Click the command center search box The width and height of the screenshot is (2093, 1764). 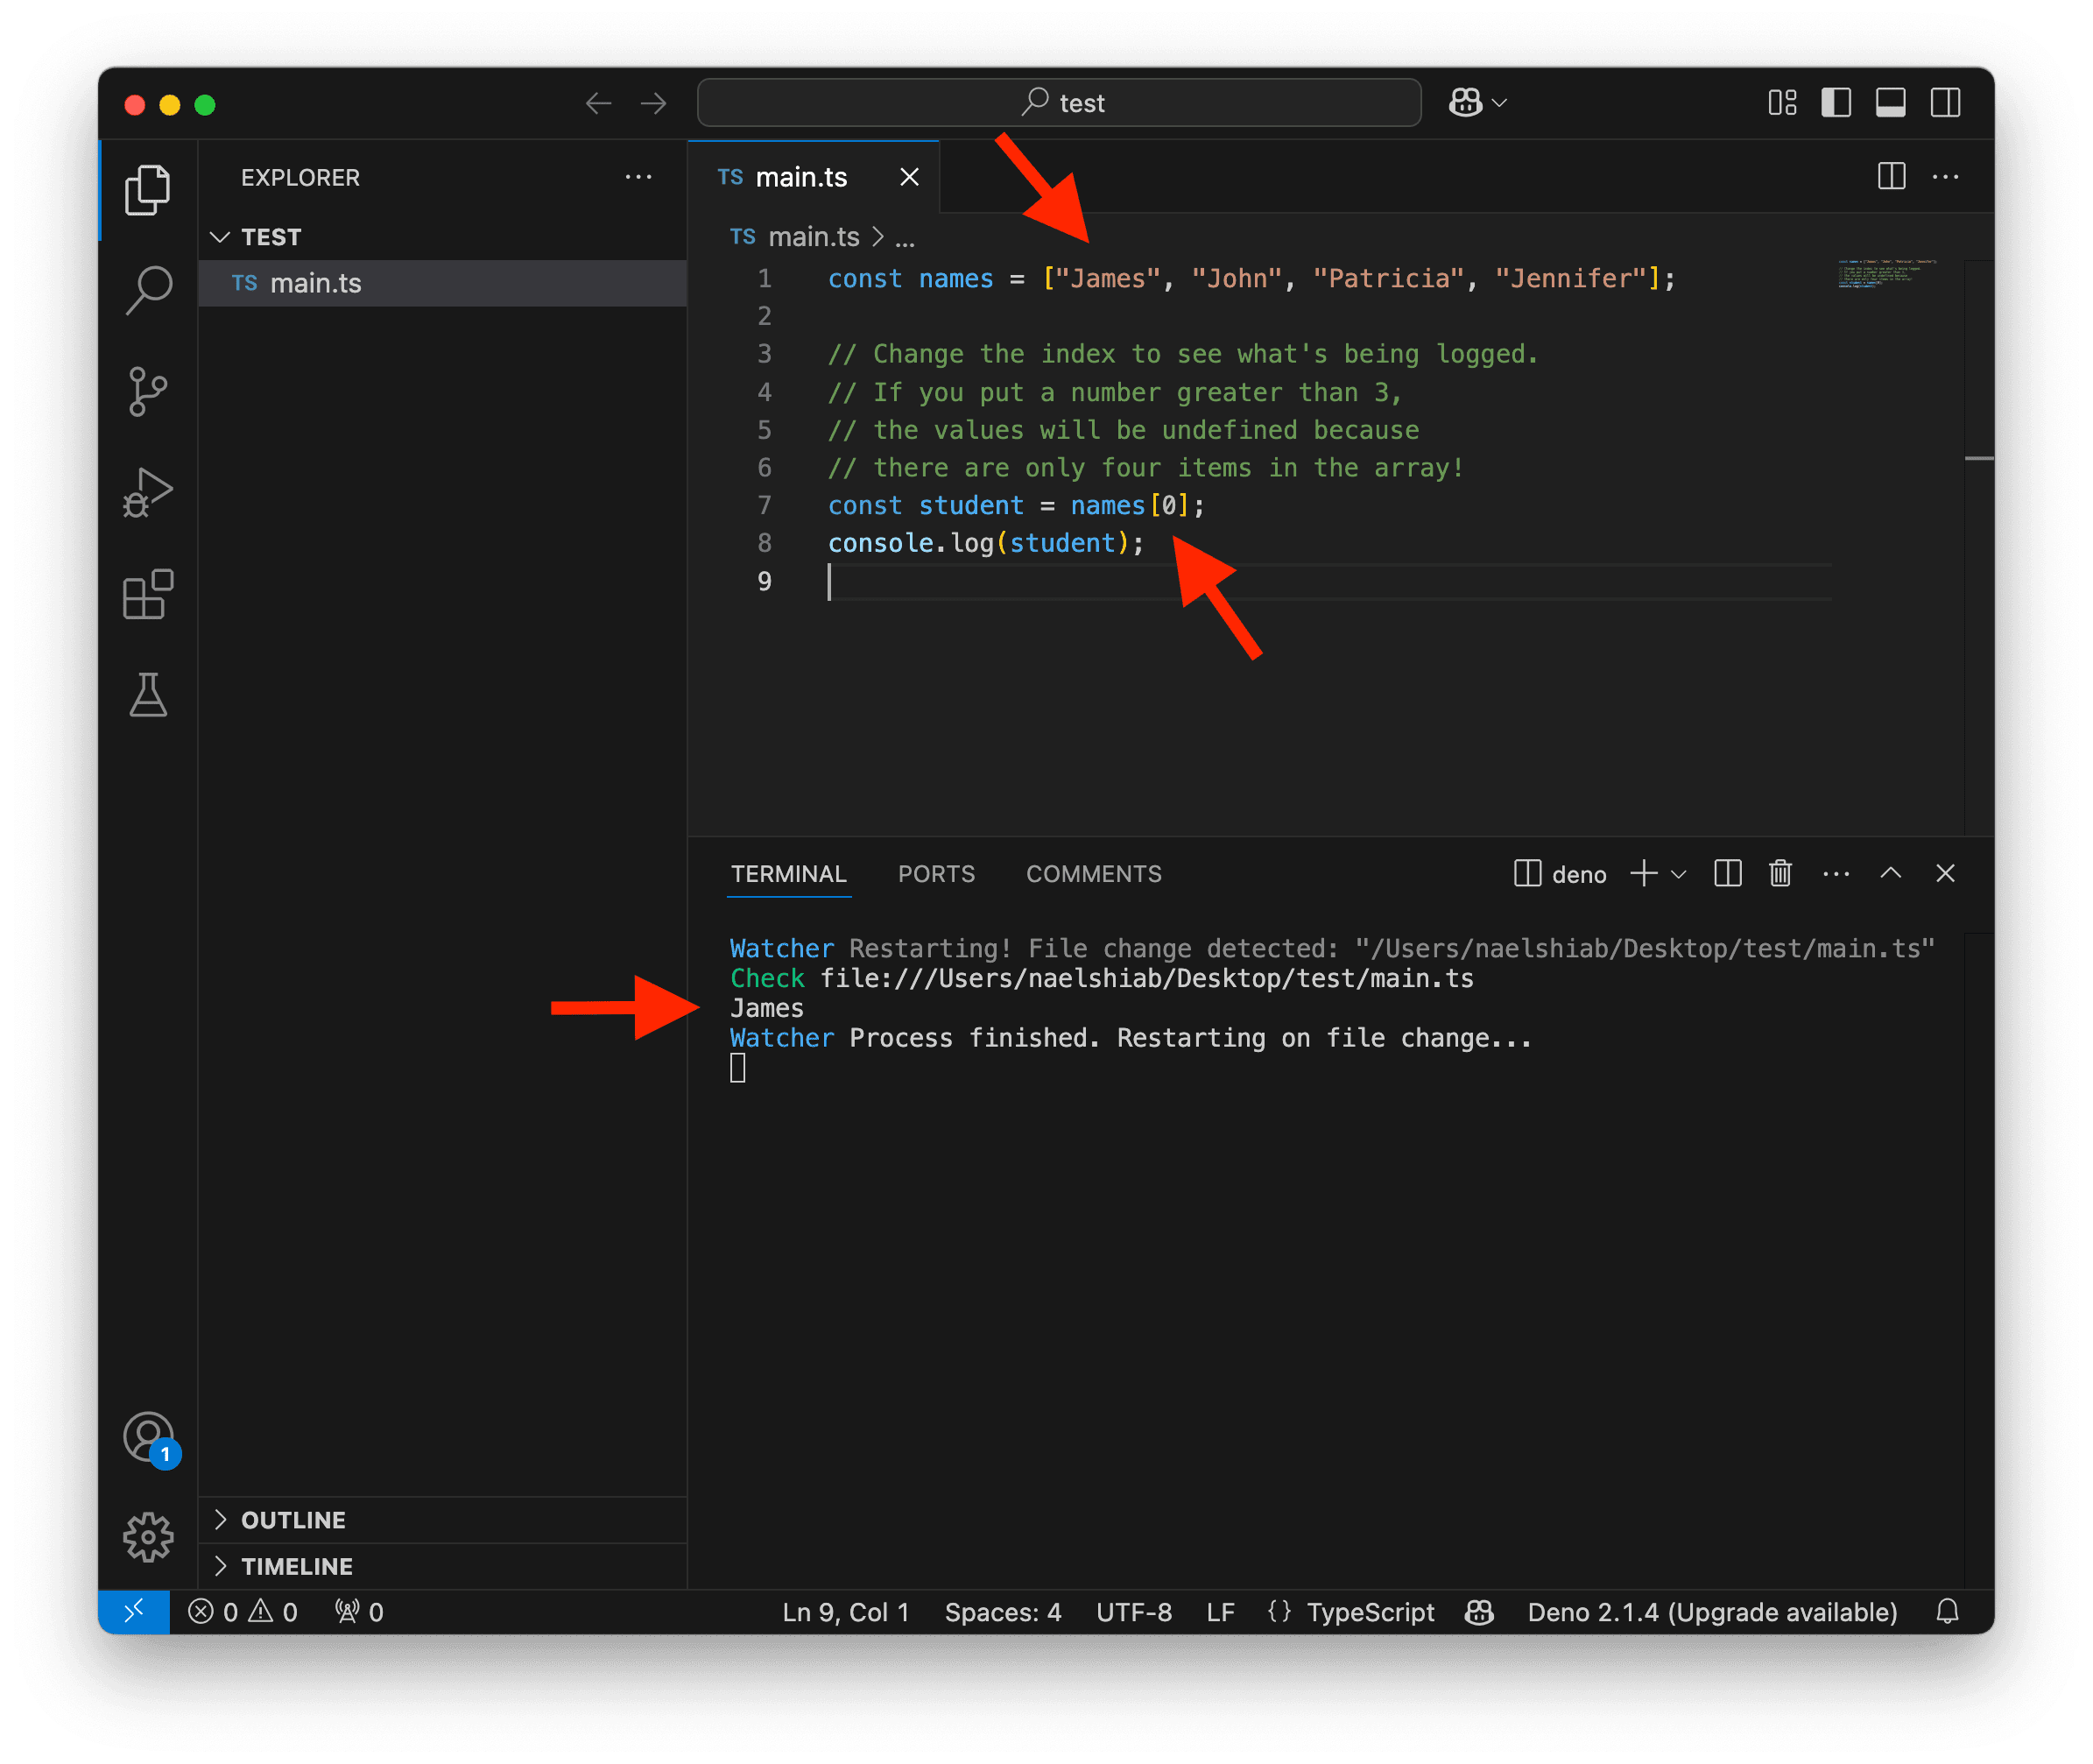(x=1059, y=102)
